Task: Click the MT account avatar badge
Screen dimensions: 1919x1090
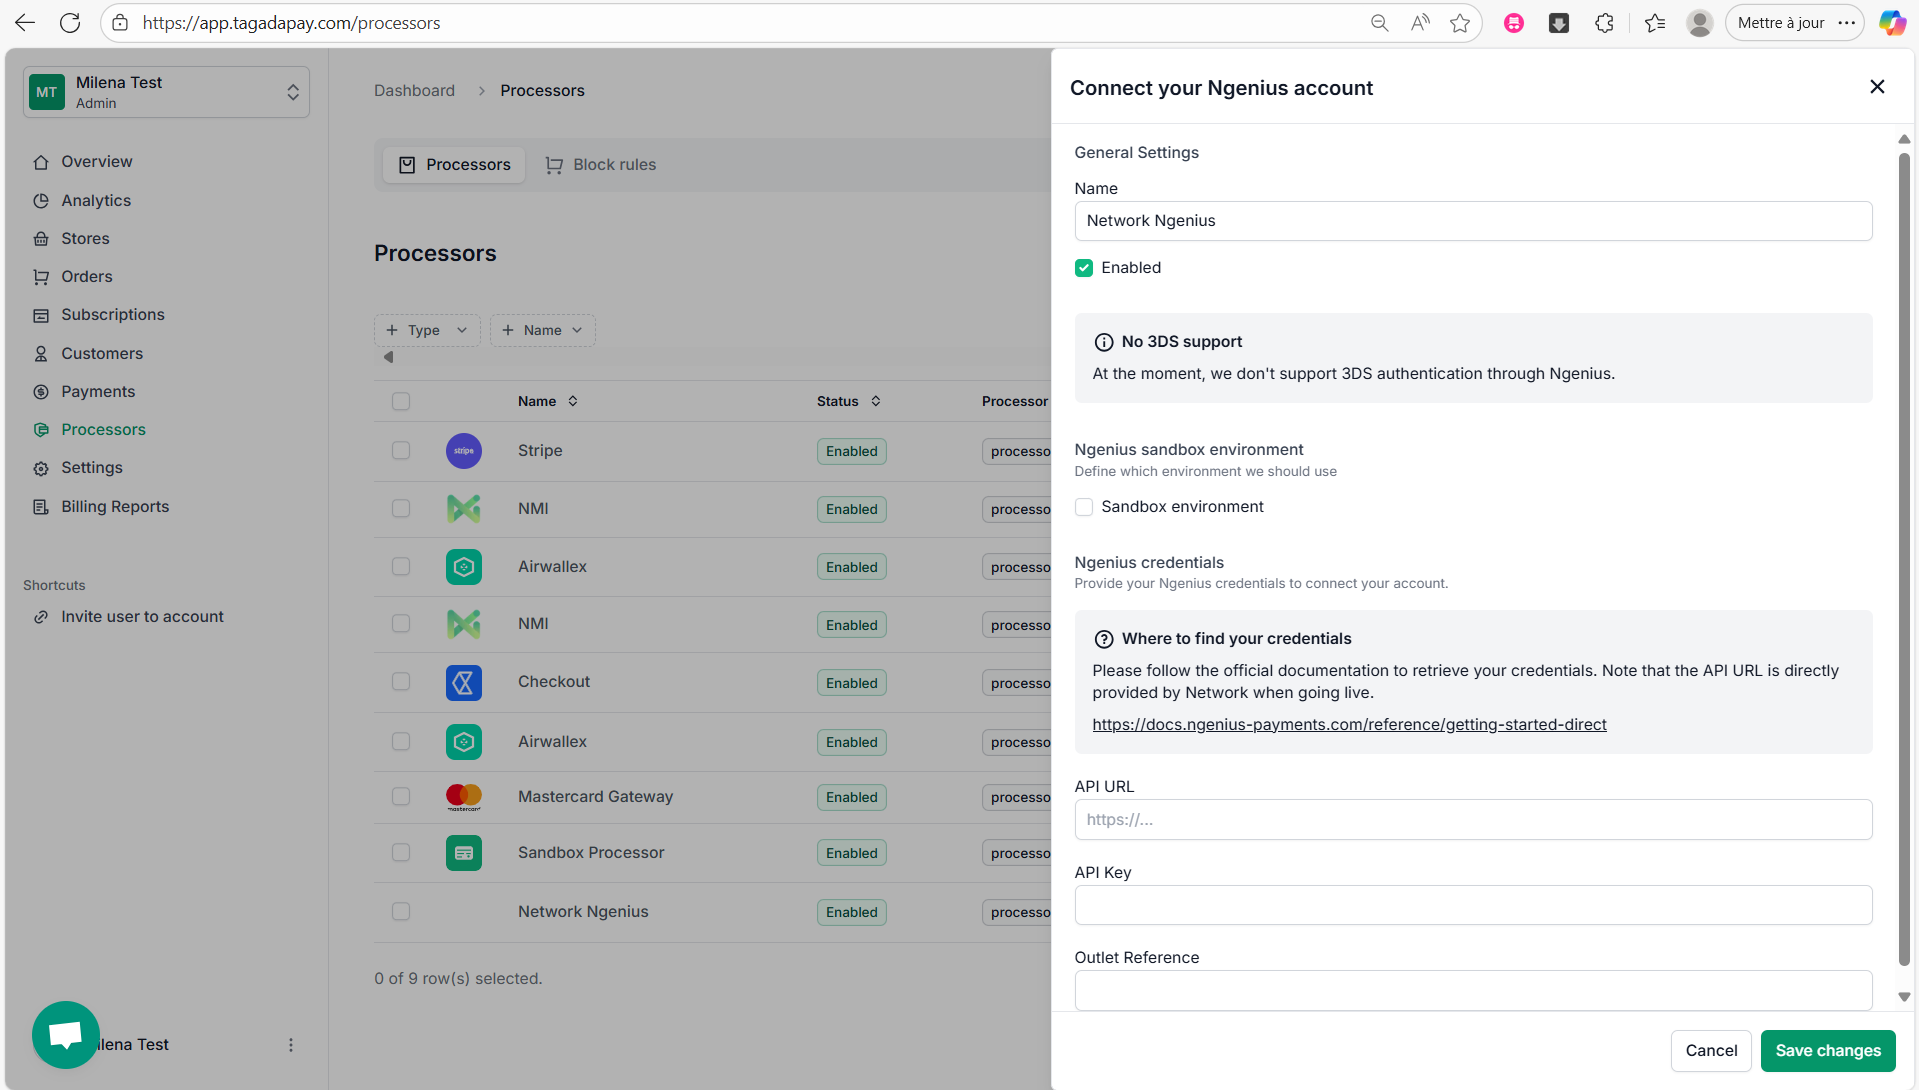Action: point(47,92)
